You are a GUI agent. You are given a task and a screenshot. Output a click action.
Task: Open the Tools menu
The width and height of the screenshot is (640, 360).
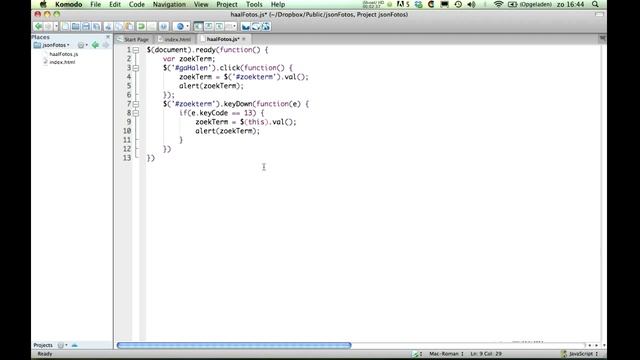click(254, 4)
